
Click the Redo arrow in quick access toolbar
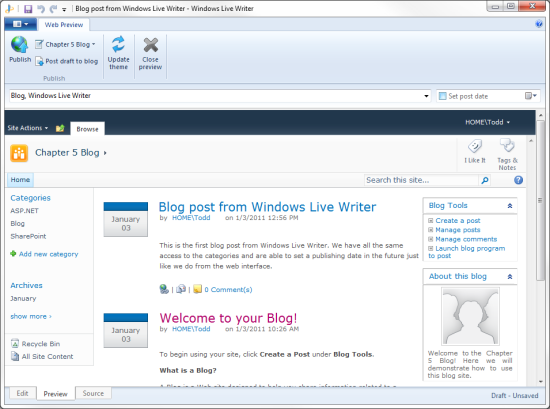tap(53, 8)
